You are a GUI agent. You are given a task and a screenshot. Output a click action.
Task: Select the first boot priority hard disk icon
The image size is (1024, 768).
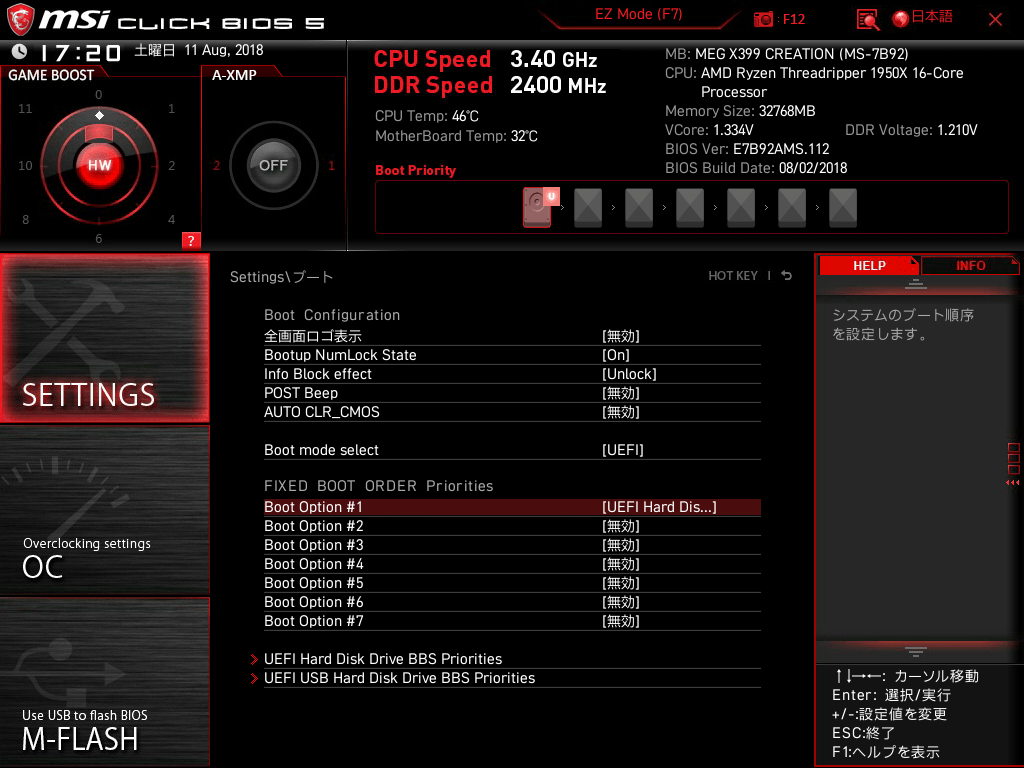[x=537, y=207]
